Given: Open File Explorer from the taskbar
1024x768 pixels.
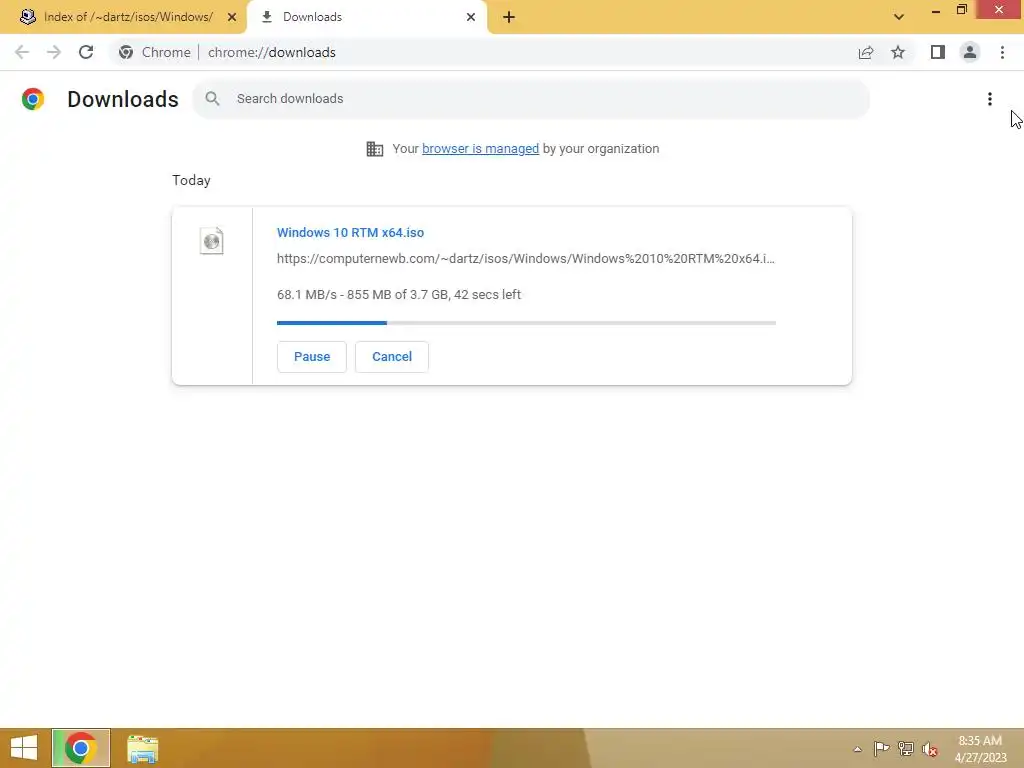Looking at the screenshot, I should [x=142, y=748].
